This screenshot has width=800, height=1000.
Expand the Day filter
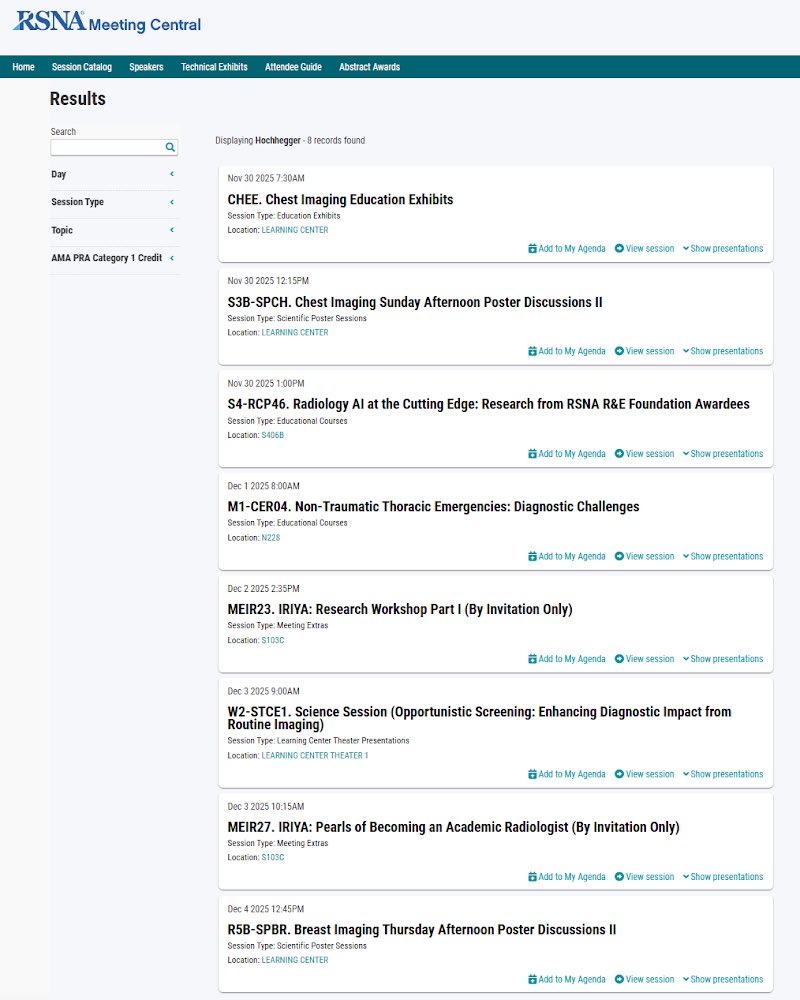point(115,174)
